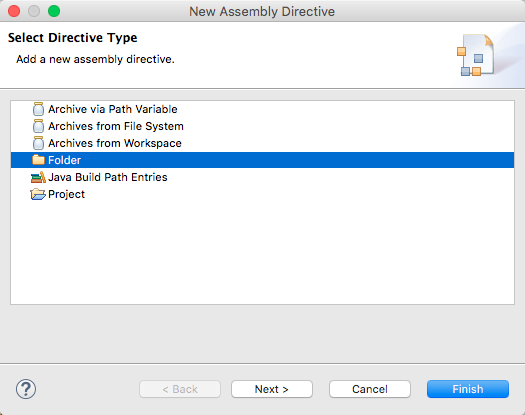Click the yellow Folder icon in the list
This screenshot has width=525, height=415.
(x=38, y=160)
